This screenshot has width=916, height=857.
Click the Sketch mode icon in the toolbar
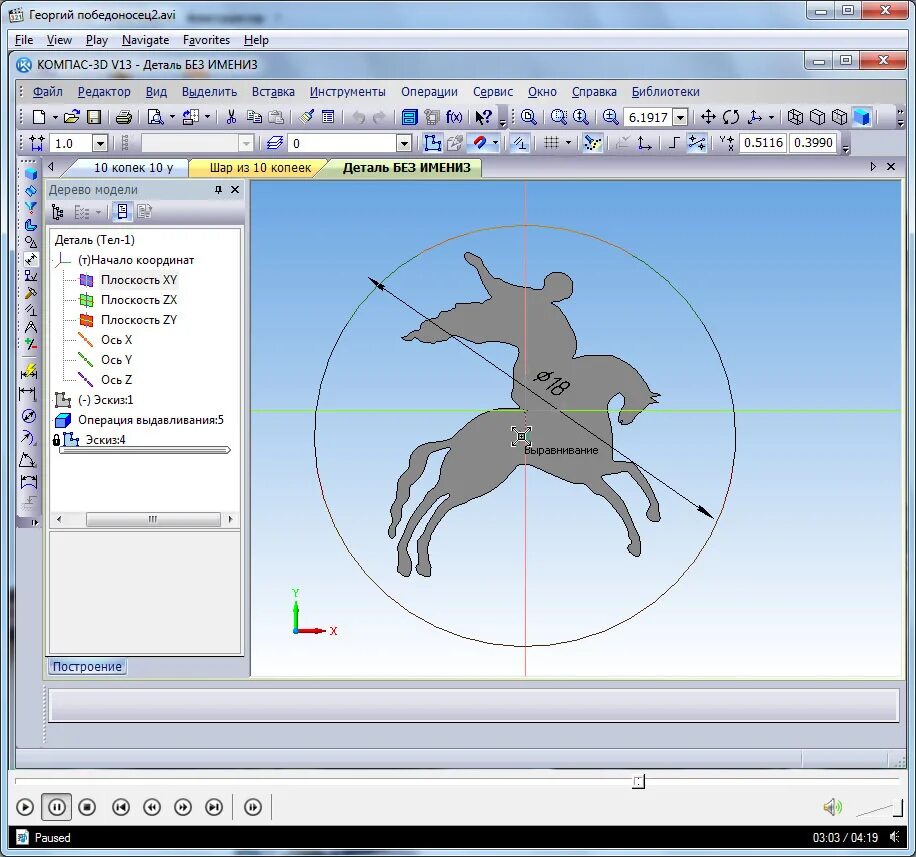point(432,143)
